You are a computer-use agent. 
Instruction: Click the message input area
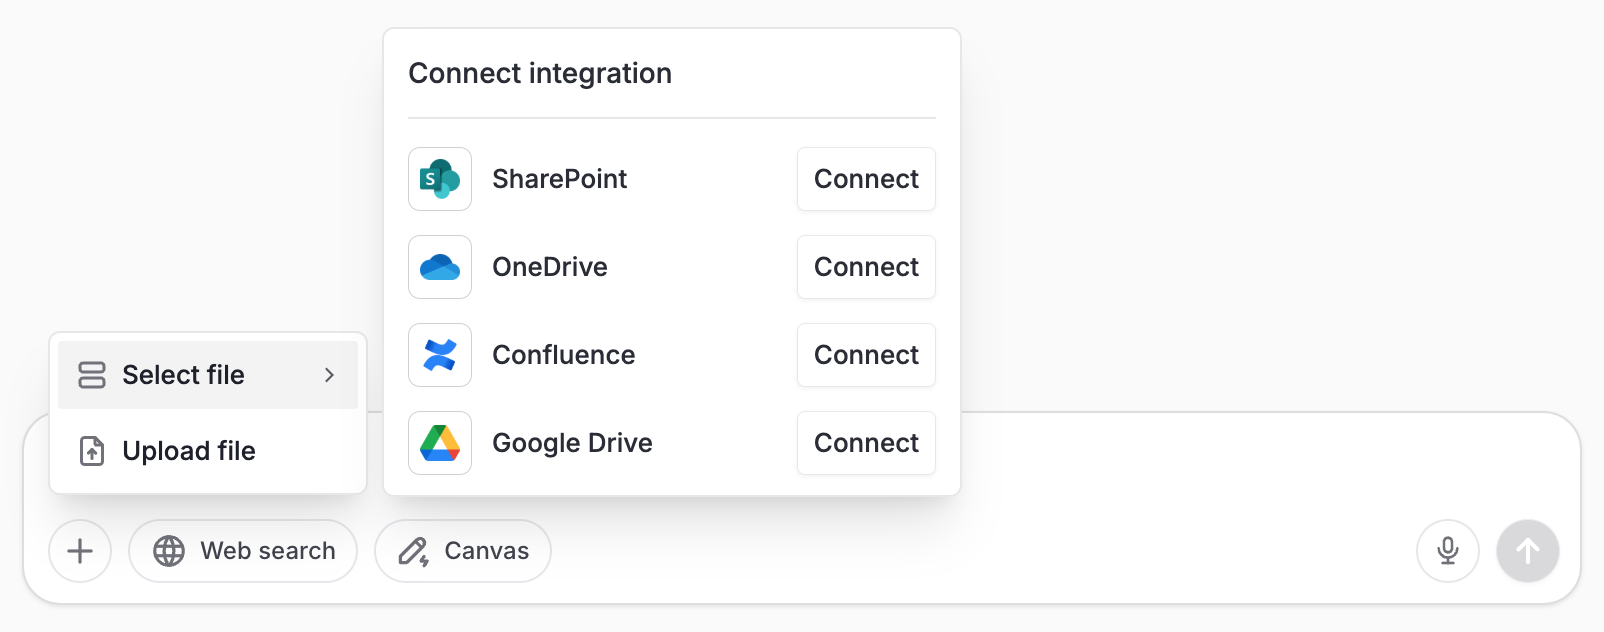click(x=1270, y=465)
